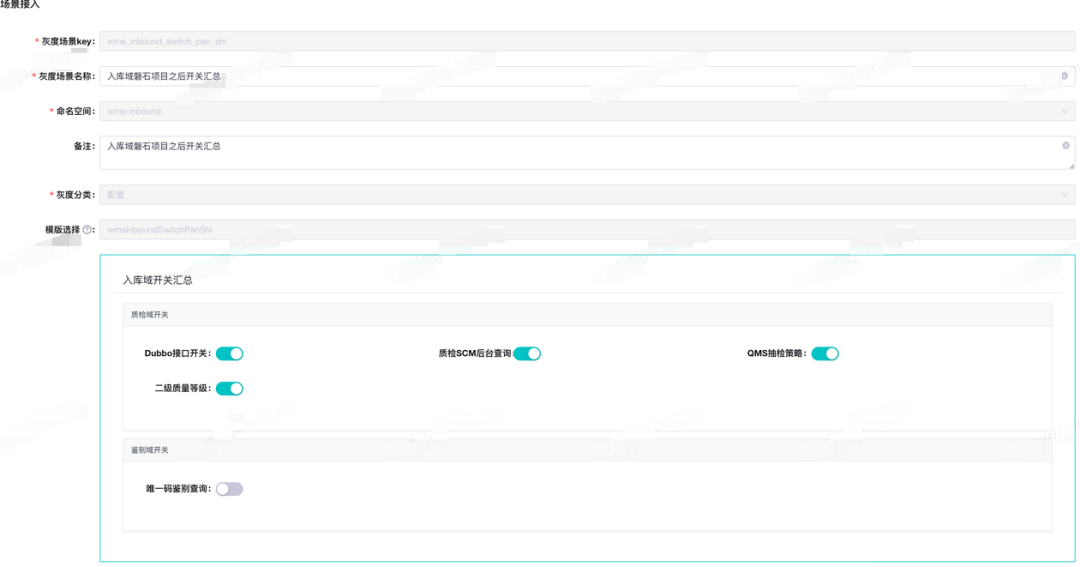This screenshot has width=1080, height=567.
Task: Click the 模版选择 help icon
Action: pyautogui.click(x=87, y=229)
